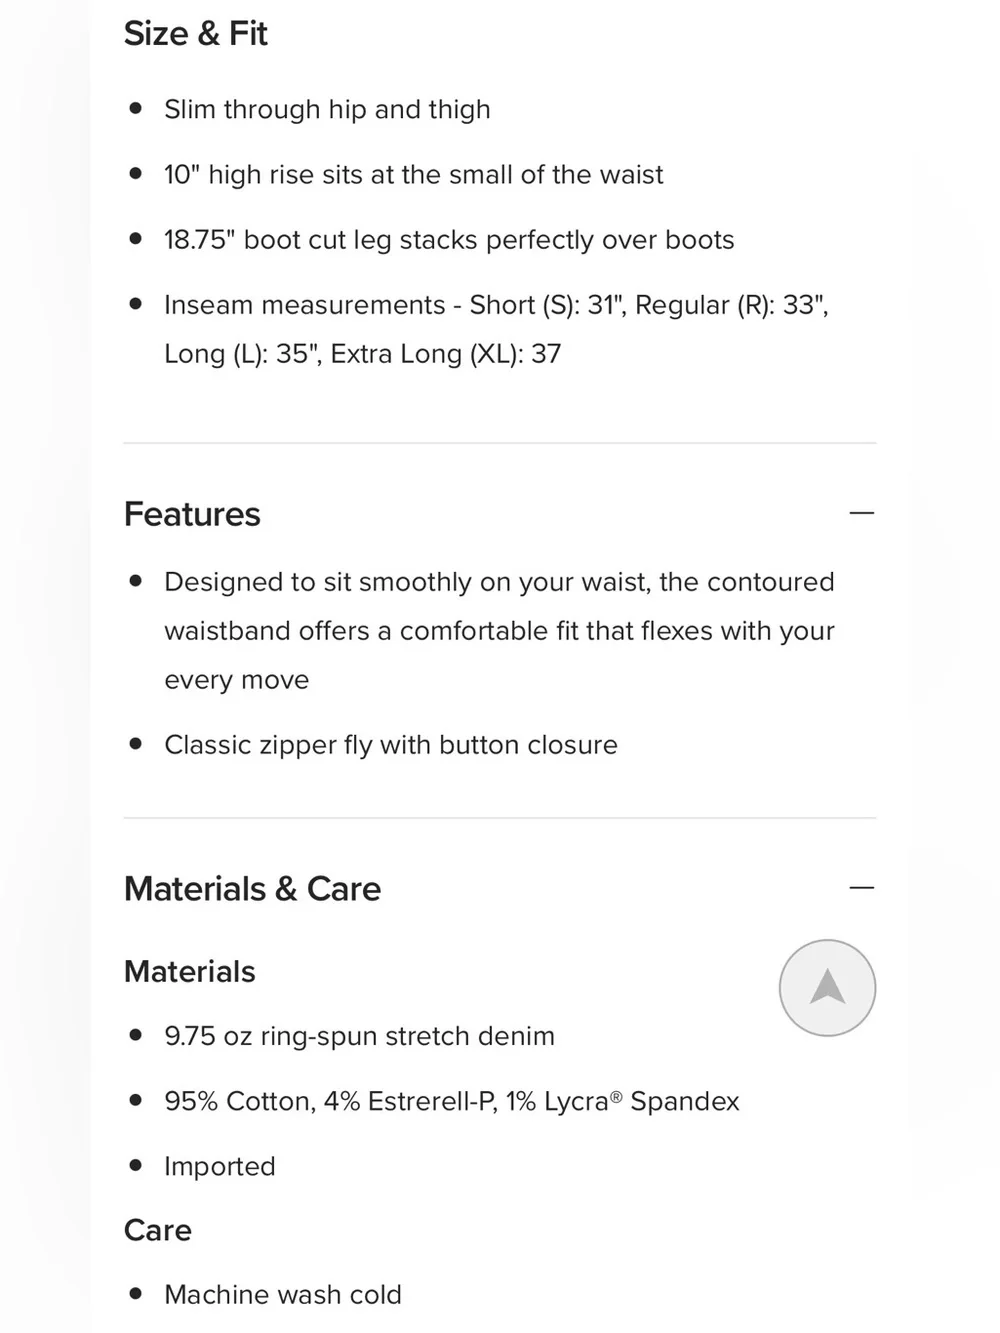Image resolution: width=1000 pixels, height=1333 pixels.
Task: Click the 18.75" boot cut leg line
Action: click(x=449, y=240)
